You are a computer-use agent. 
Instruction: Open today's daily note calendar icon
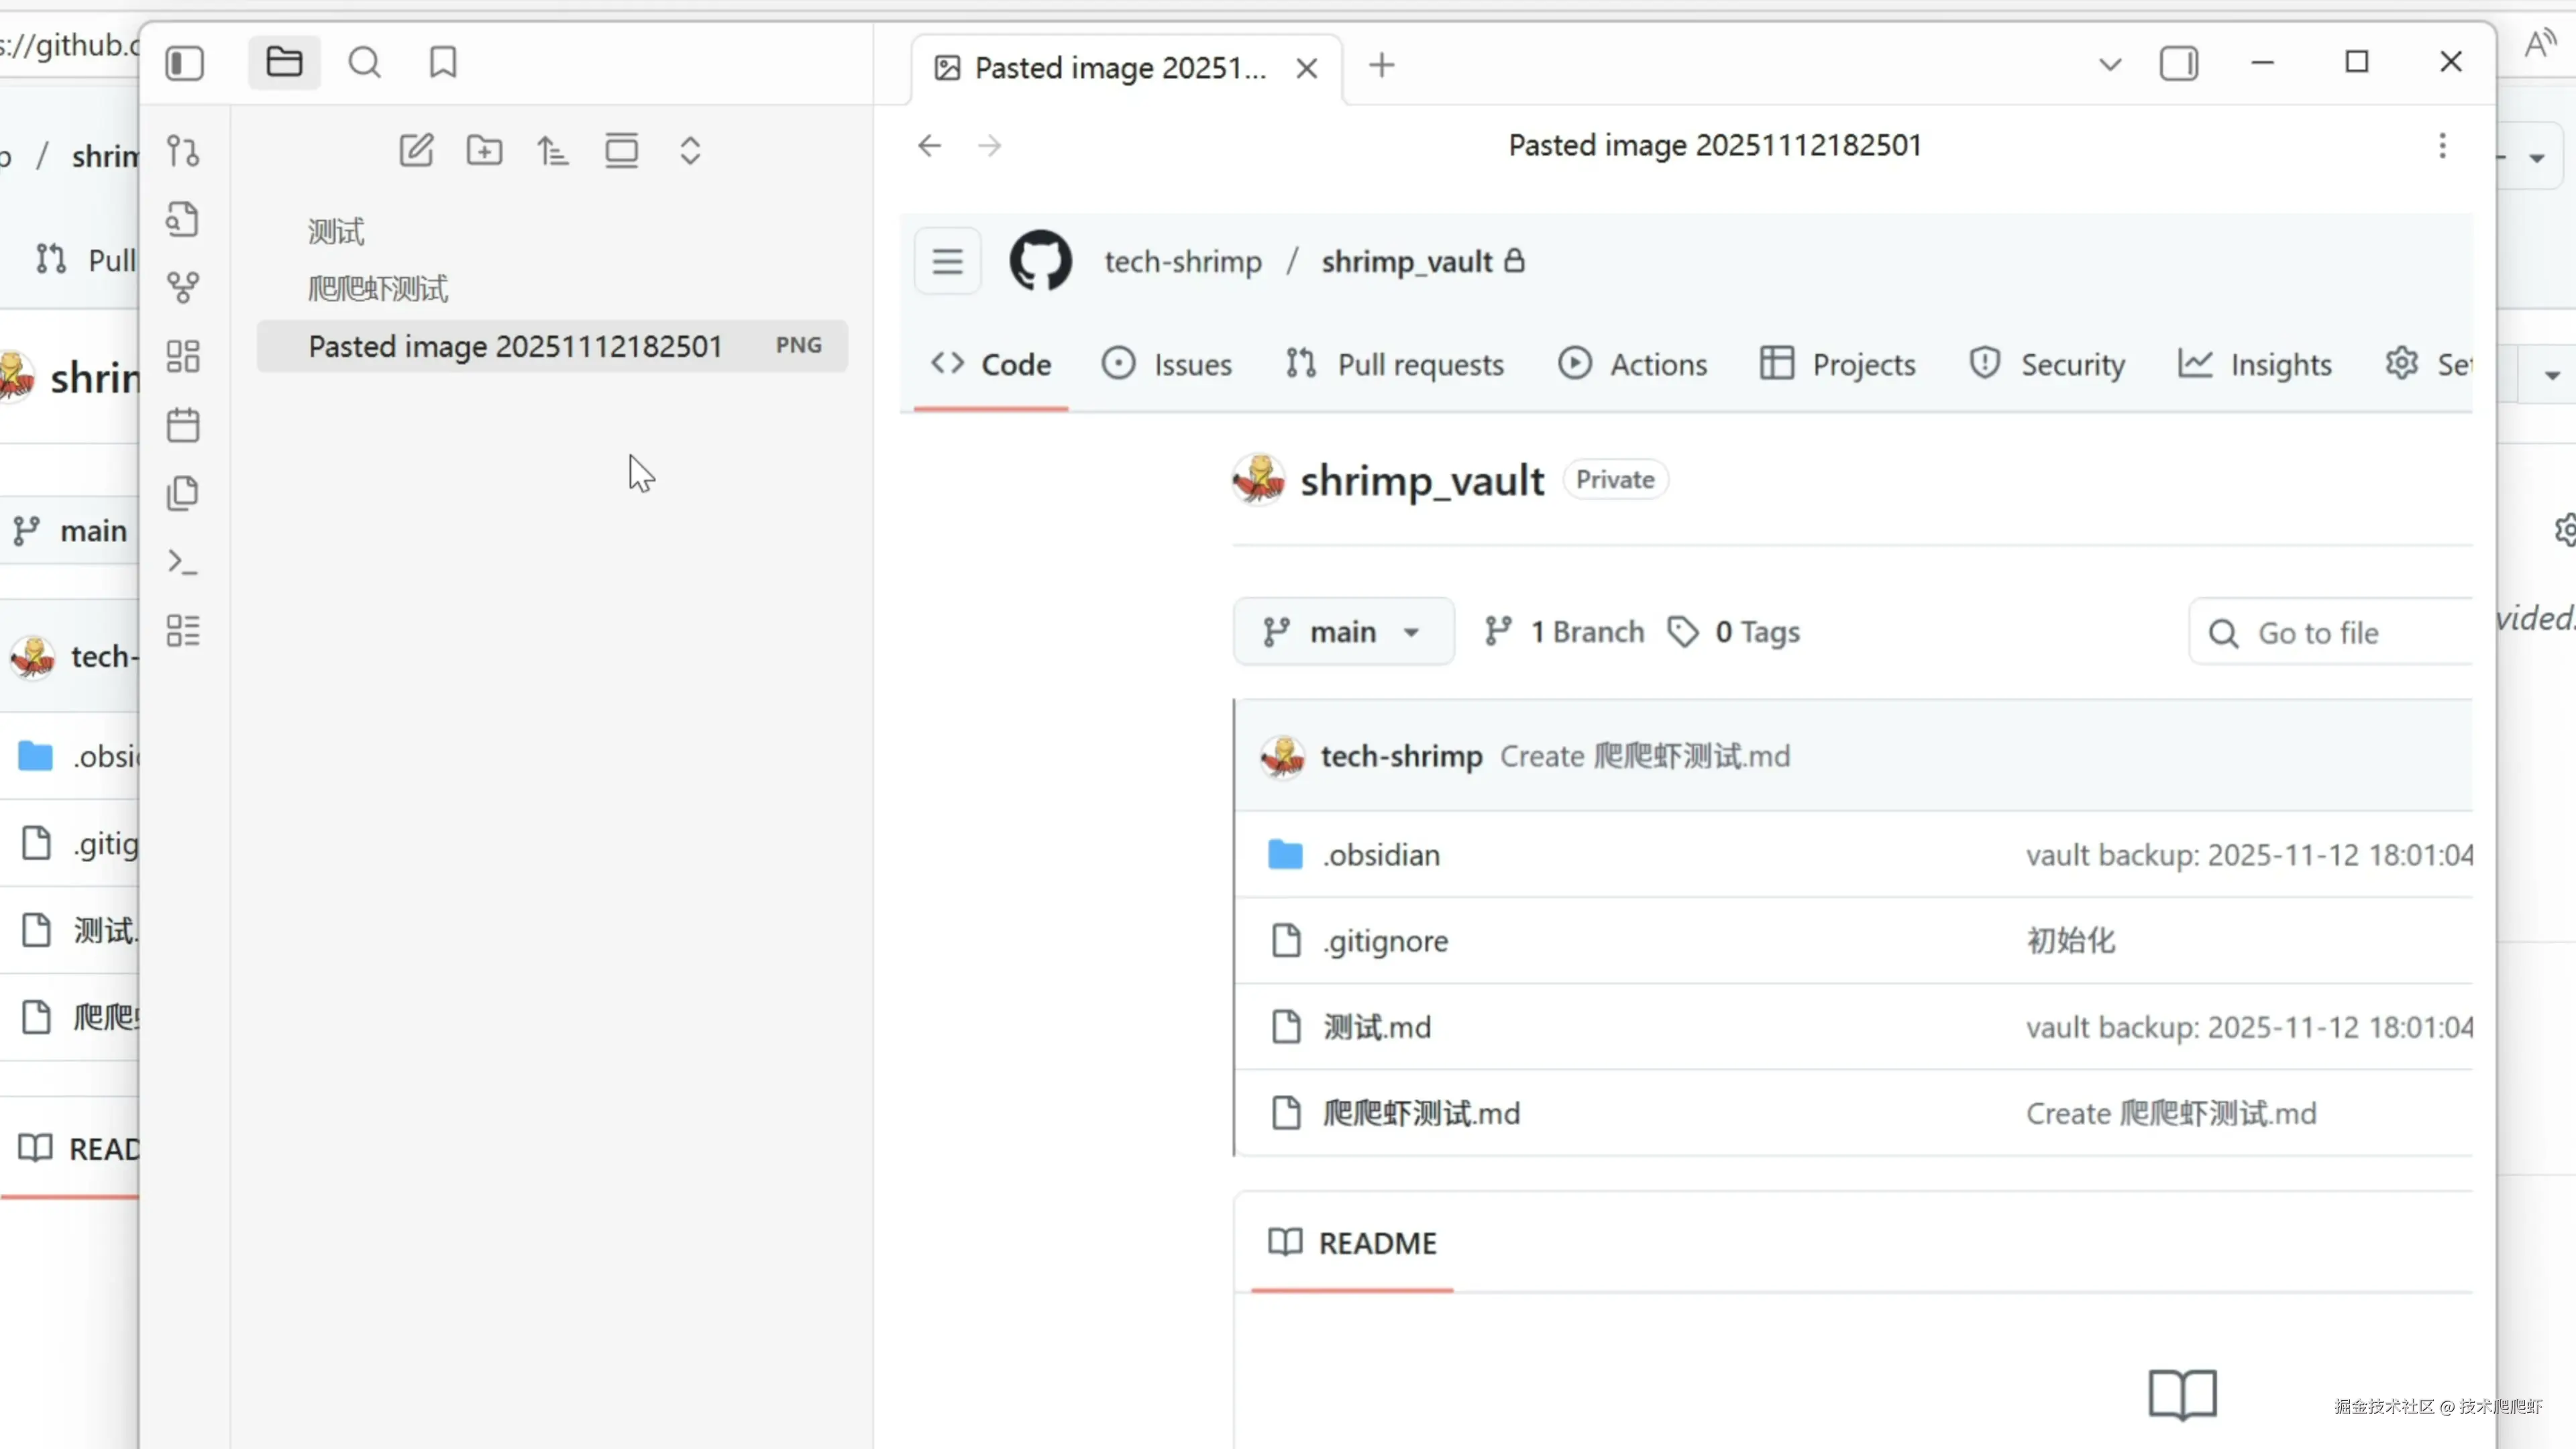(183, 426)
